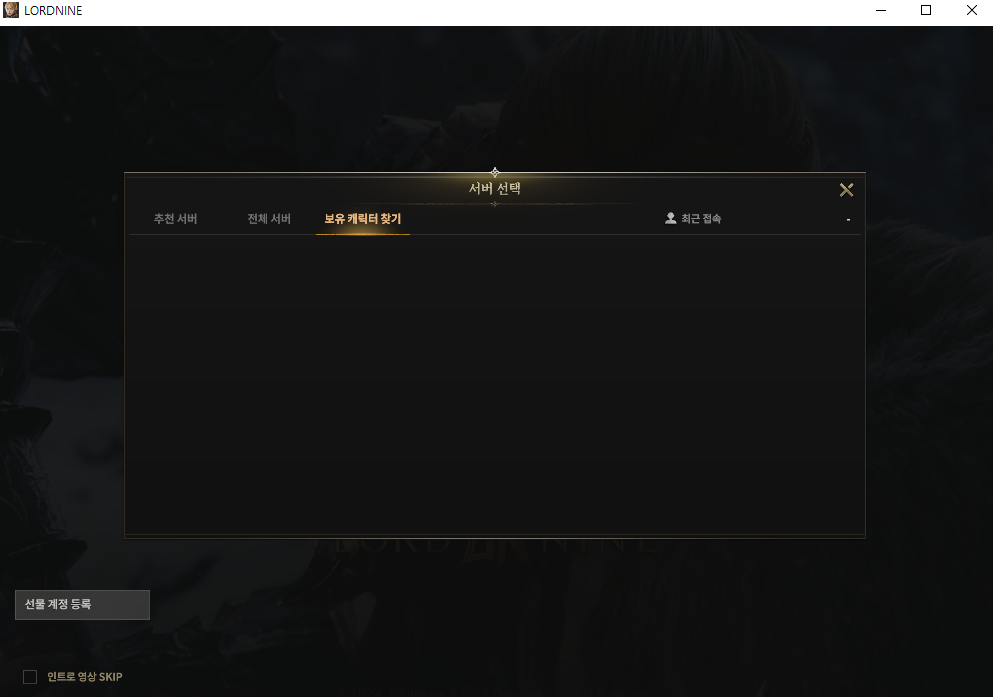Minimize the LORDNINE window
Screen dimensions: 994x697
pos(881,10)
